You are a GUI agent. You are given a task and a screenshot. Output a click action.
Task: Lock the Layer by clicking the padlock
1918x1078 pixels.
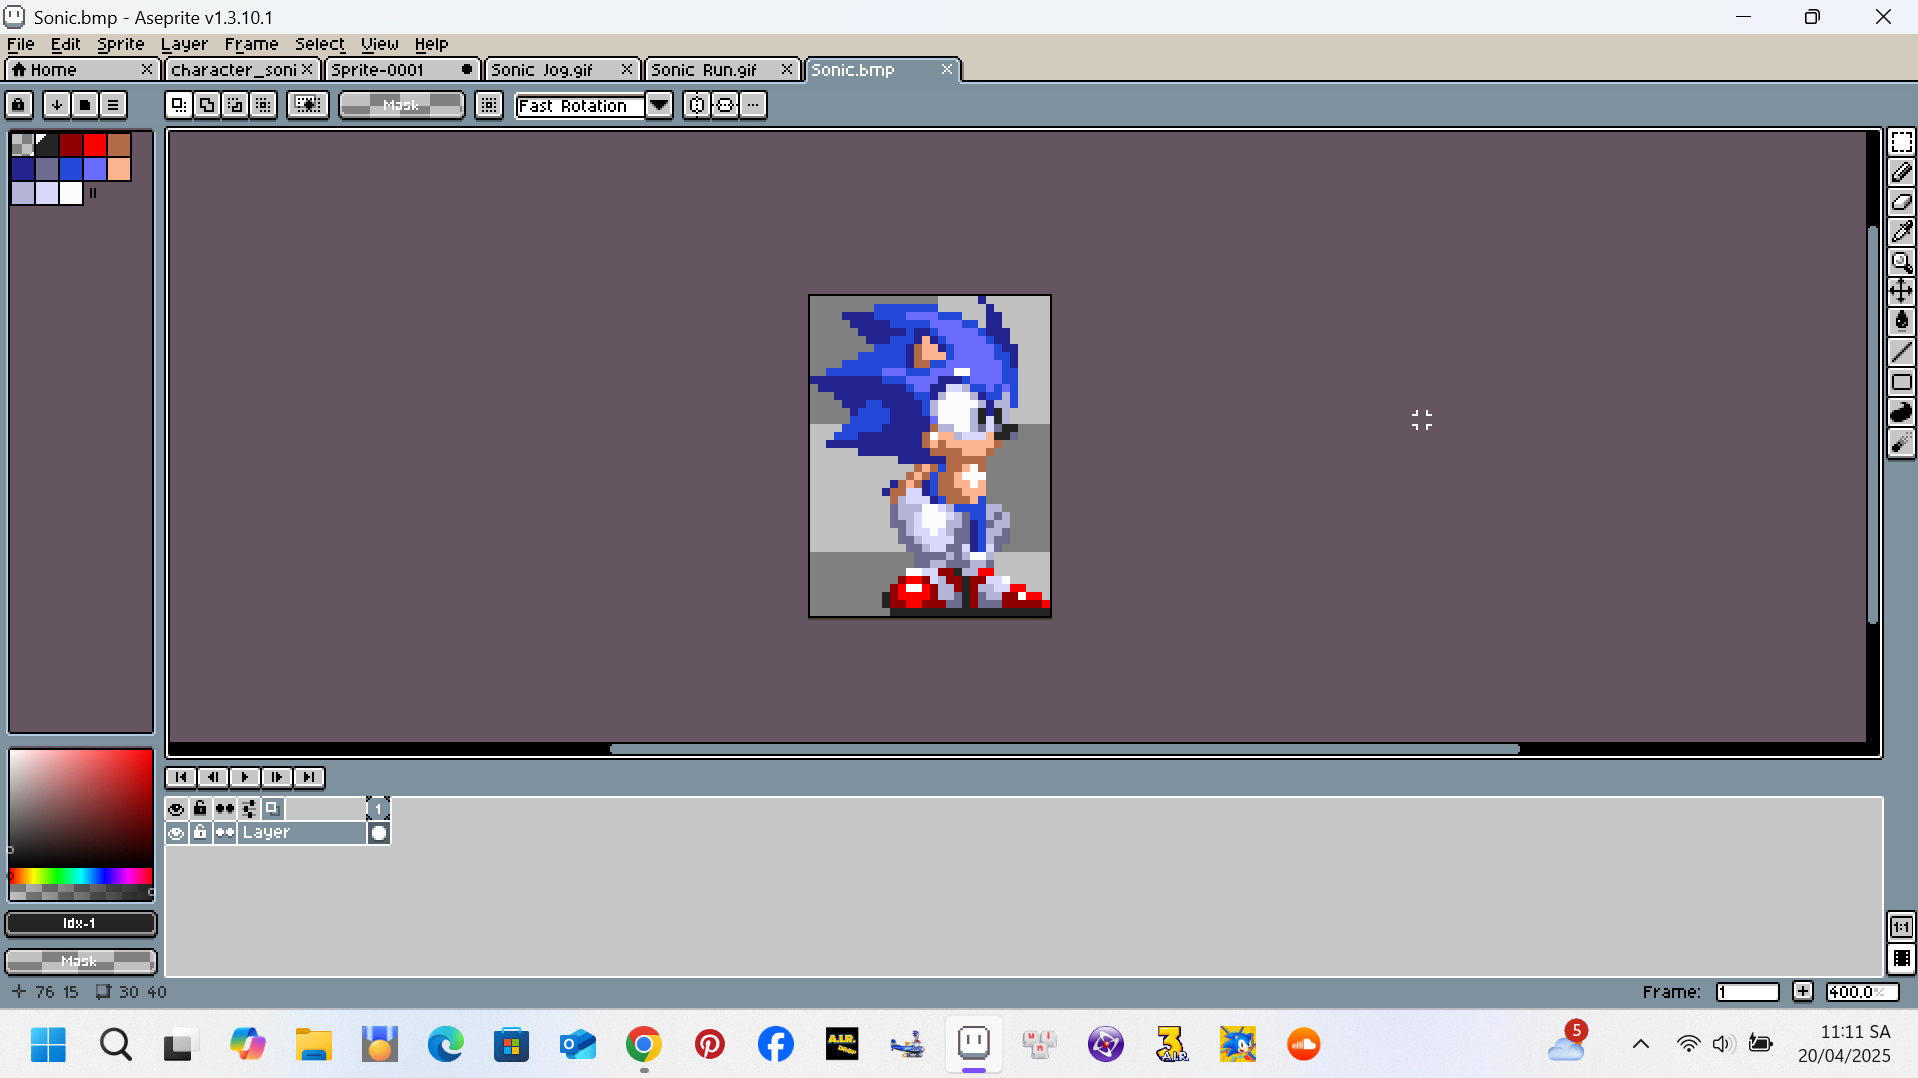pos(200,832)
